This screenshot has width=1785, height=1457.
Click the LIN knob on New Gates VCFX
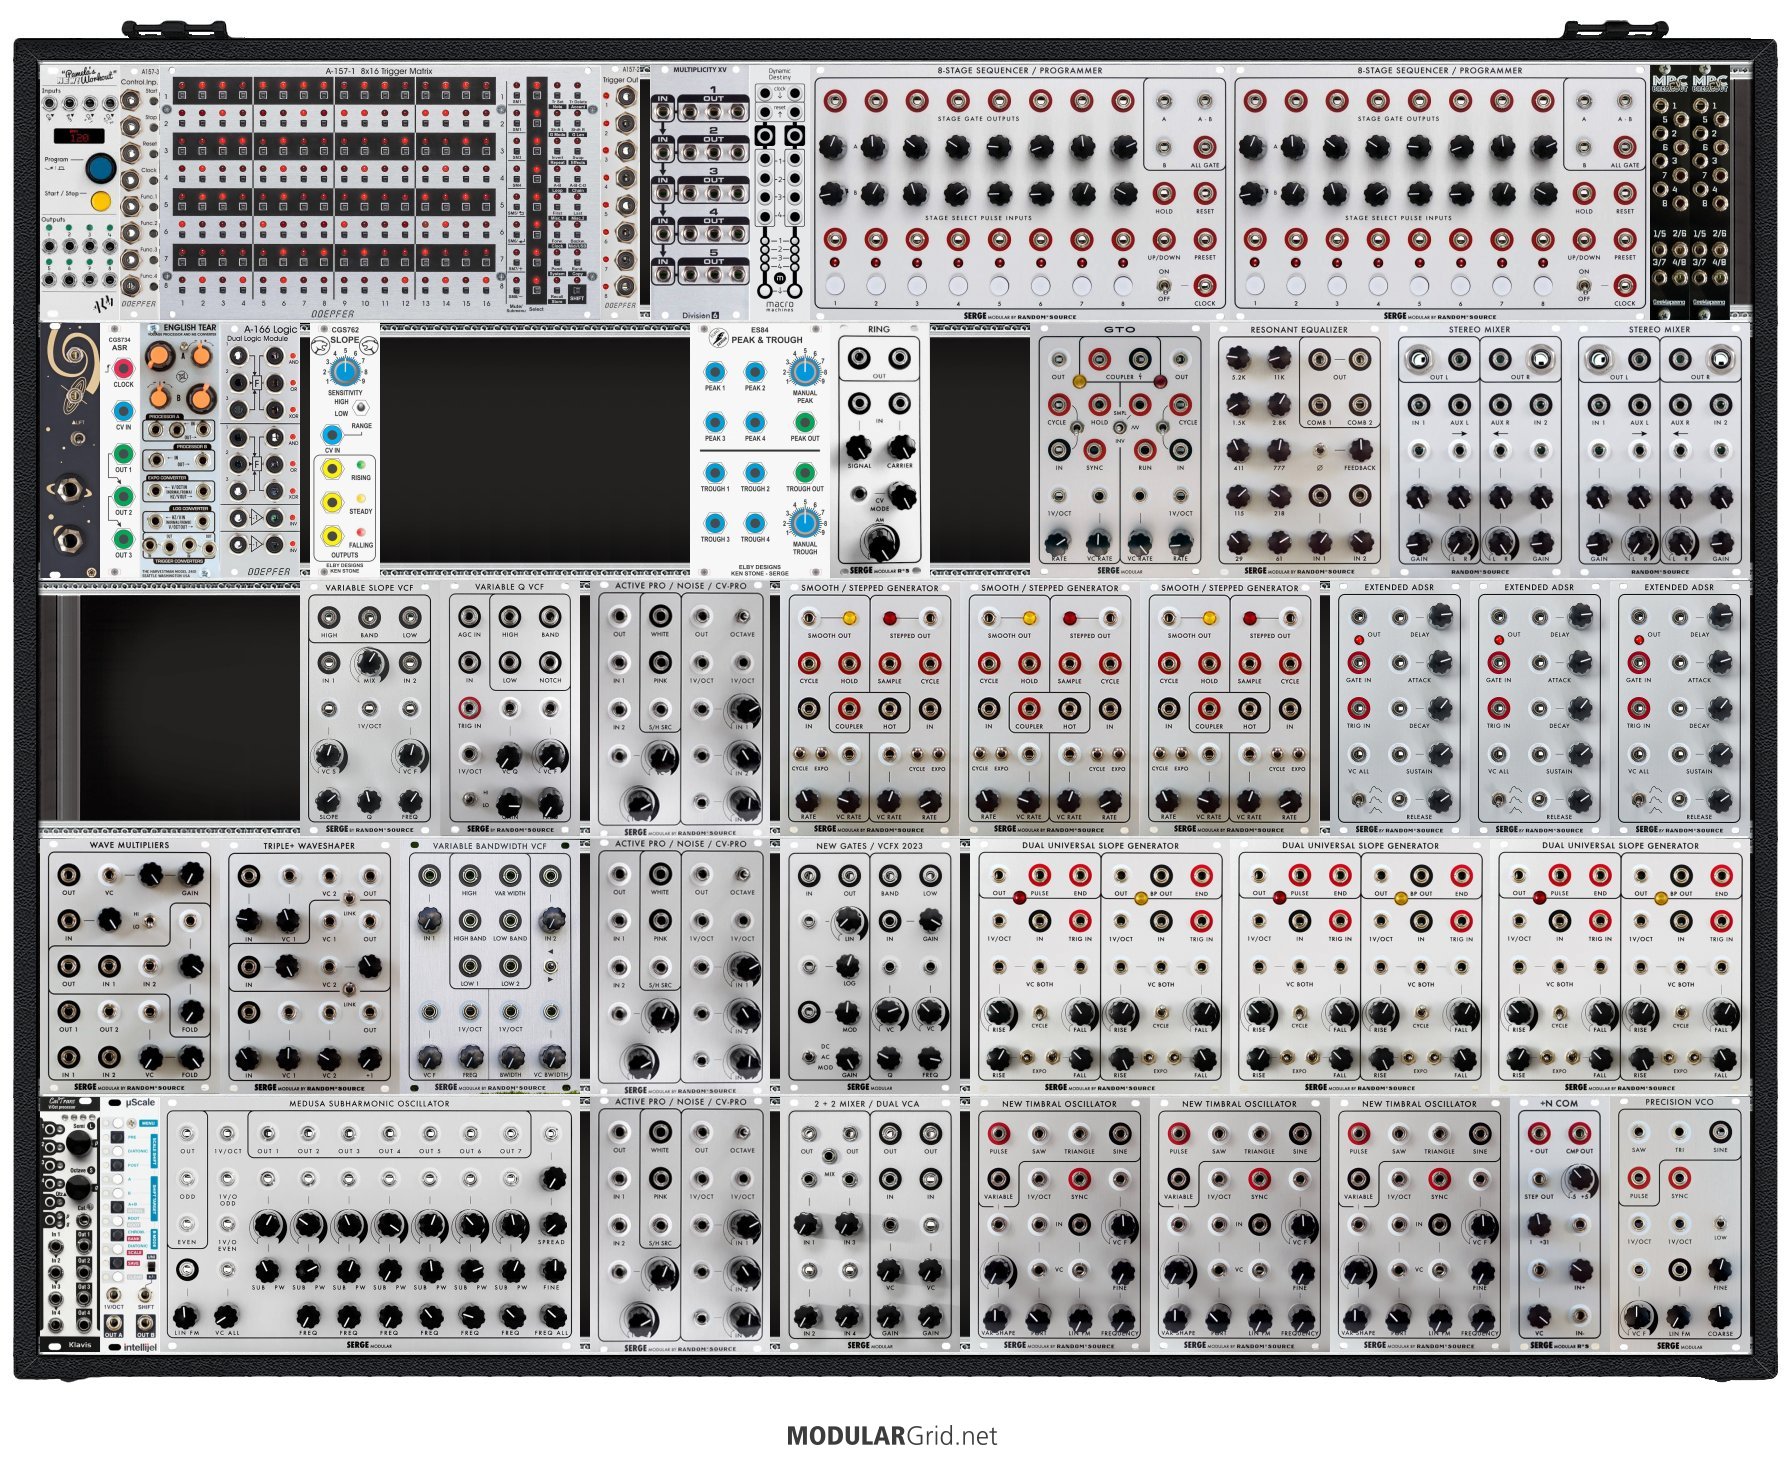pos(849,921)
